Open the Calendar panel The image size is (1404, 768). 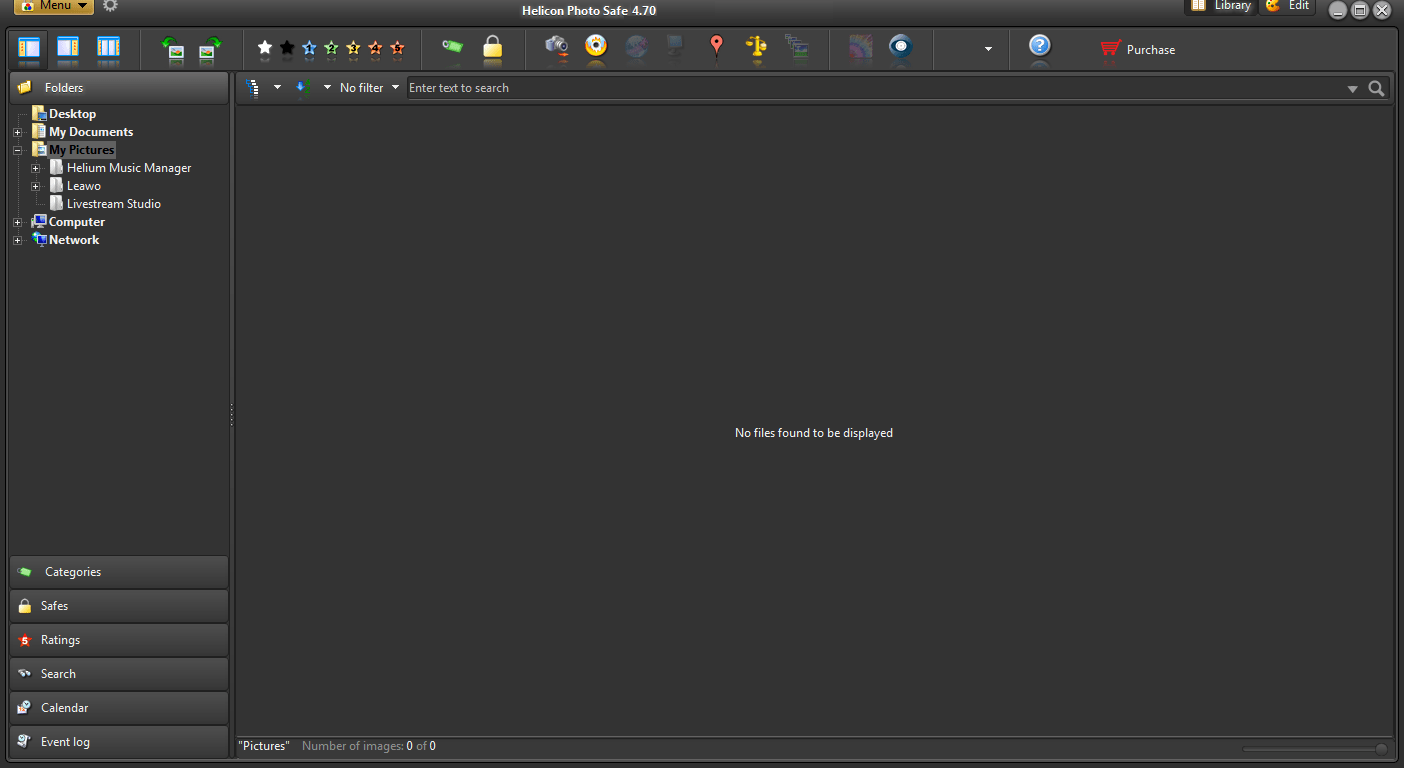coord(119,708)
